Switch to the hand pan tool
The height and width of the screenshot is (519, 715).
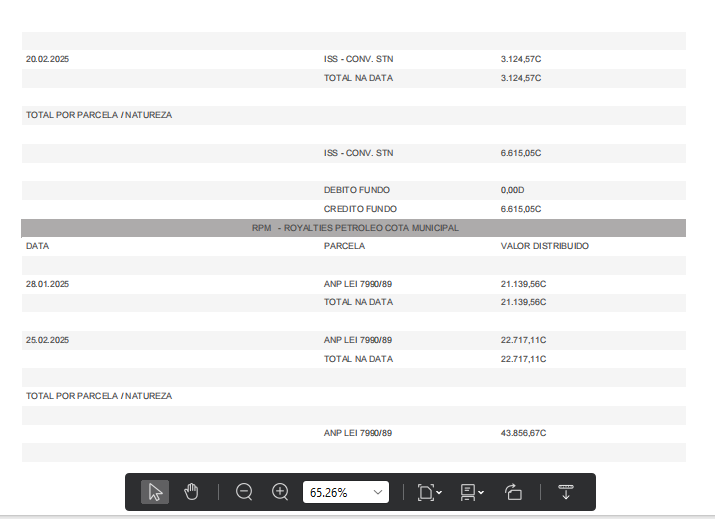[x=191, y=492]
